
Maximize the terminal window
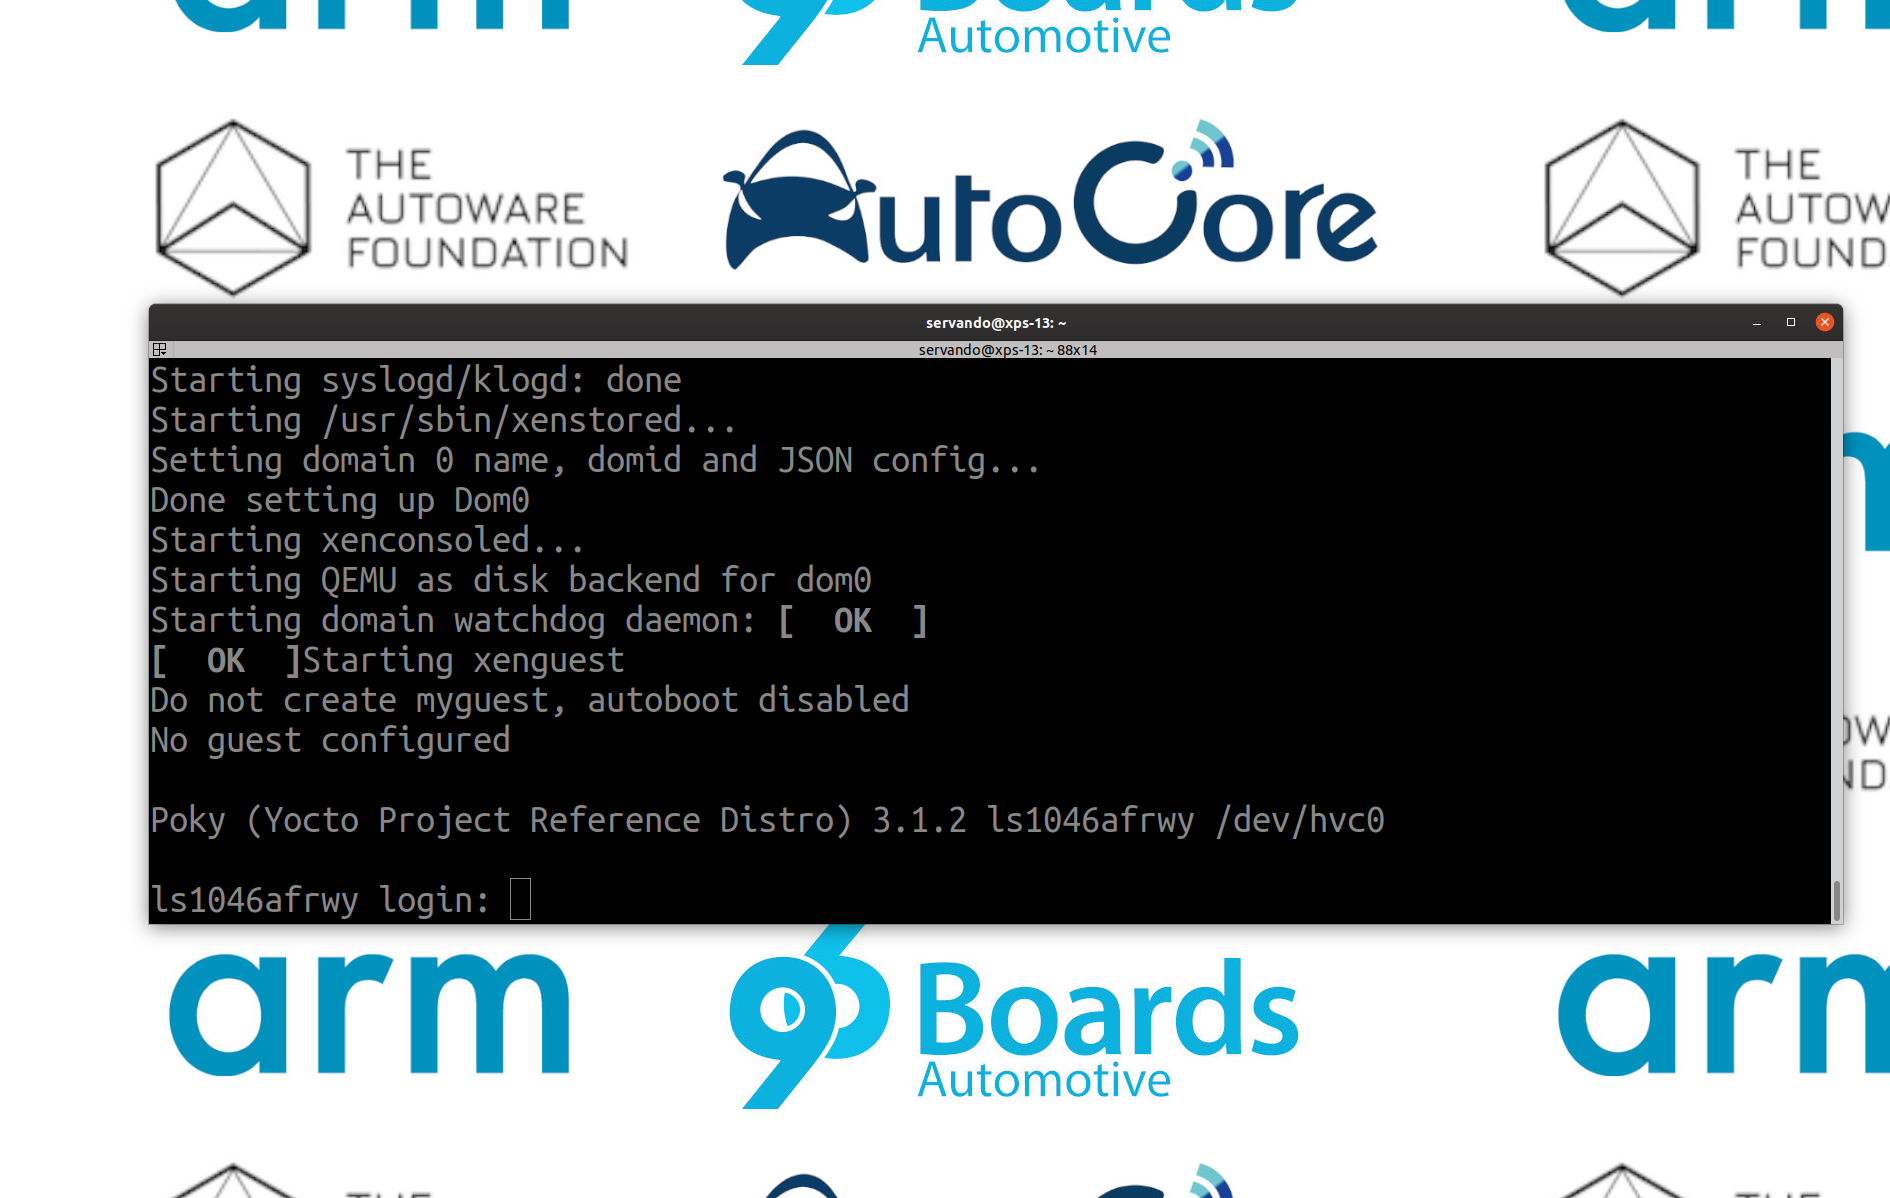[1790, 322]
